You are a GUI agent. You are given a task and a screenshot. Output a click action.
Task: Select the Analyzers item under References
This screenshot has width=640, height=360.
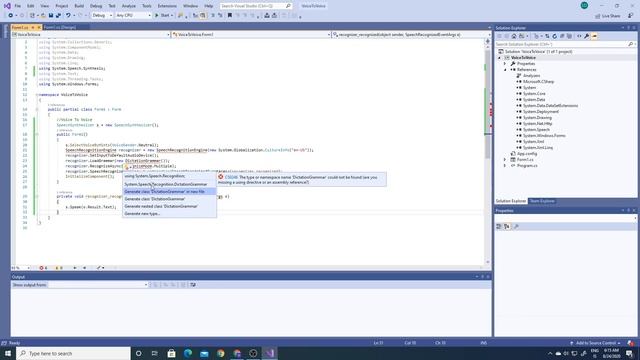[x=531, y=76]
